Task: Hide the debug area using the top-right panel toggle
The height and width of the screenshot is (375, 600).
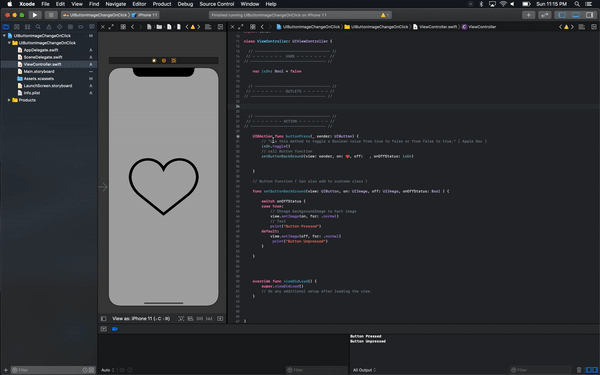Action: pos(576,15)
